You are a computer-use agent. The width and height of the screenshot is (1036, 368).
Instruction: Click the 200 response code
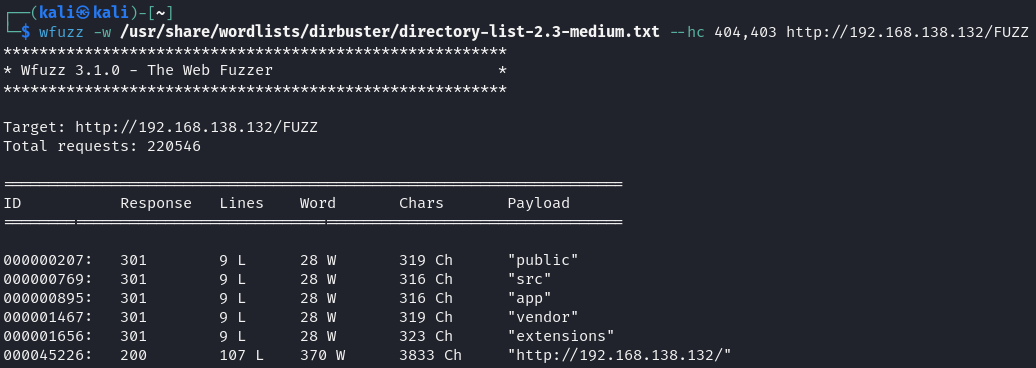(x=133, y=355)
